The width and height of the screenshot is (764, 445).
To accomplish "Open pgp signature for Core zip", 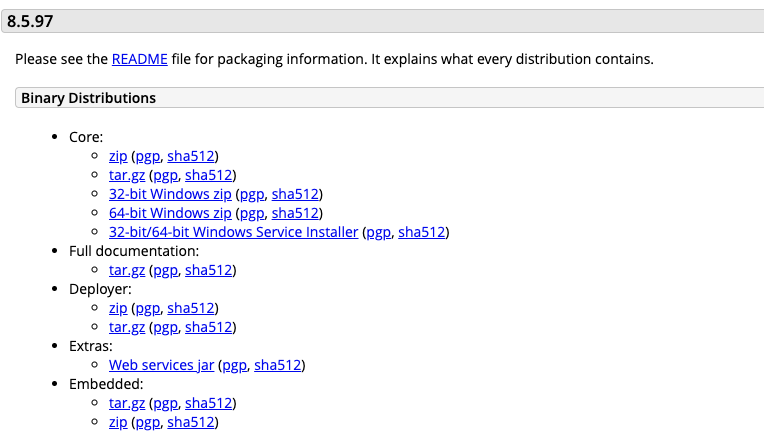I will coord(147,156).
